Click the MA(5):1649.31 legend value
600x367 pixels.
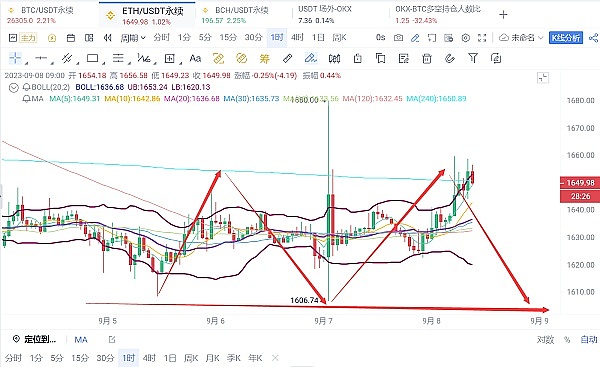click(x=75, y=99)
